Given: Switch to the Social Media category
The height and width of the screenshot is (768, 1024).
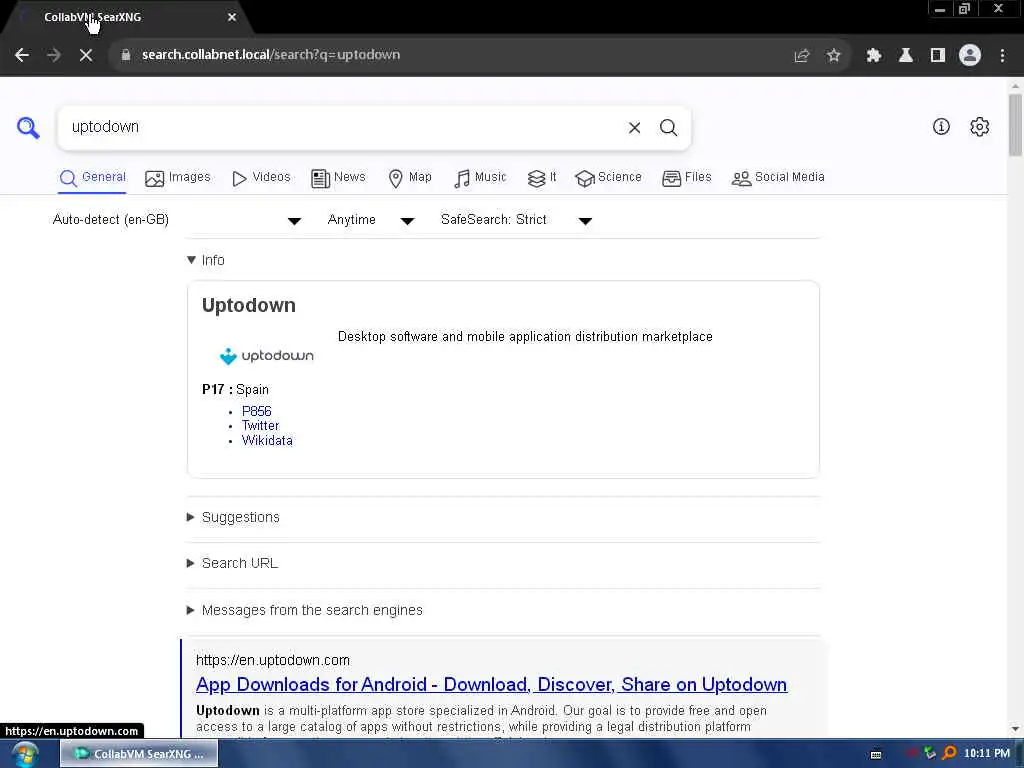Looking at the screenshot, I should (778, 178).
